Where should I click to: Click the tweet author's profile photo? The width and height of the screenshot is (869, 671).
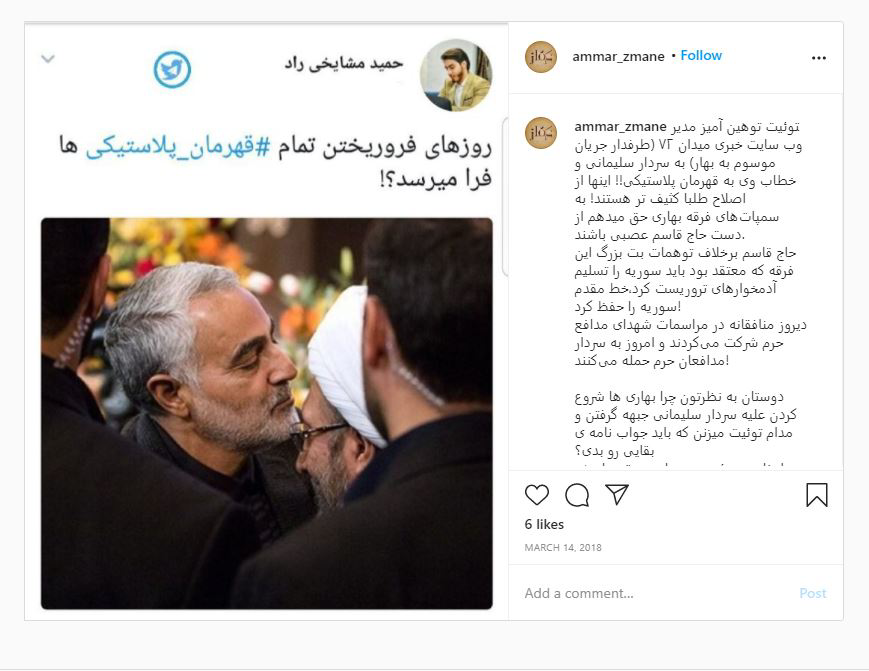point(456,75)
